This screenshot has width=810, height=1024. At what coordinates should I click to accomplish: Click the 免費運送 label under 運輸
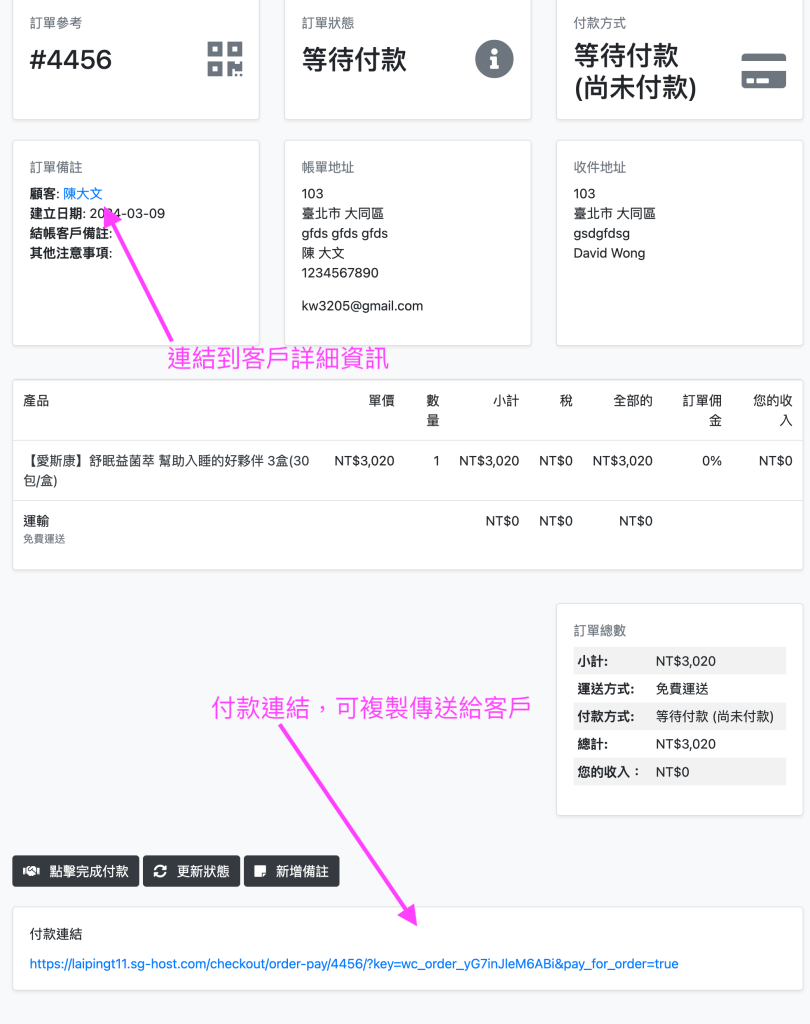(44, 539)
